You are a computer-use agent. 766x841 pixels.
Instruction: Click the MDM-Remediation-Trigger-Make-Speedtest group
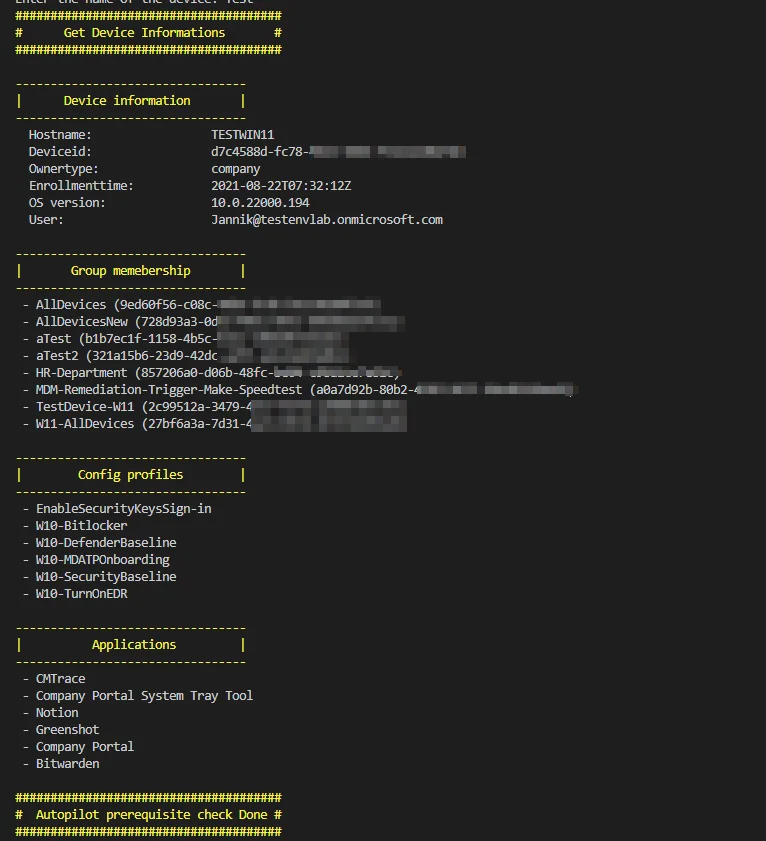click(300, 390)
